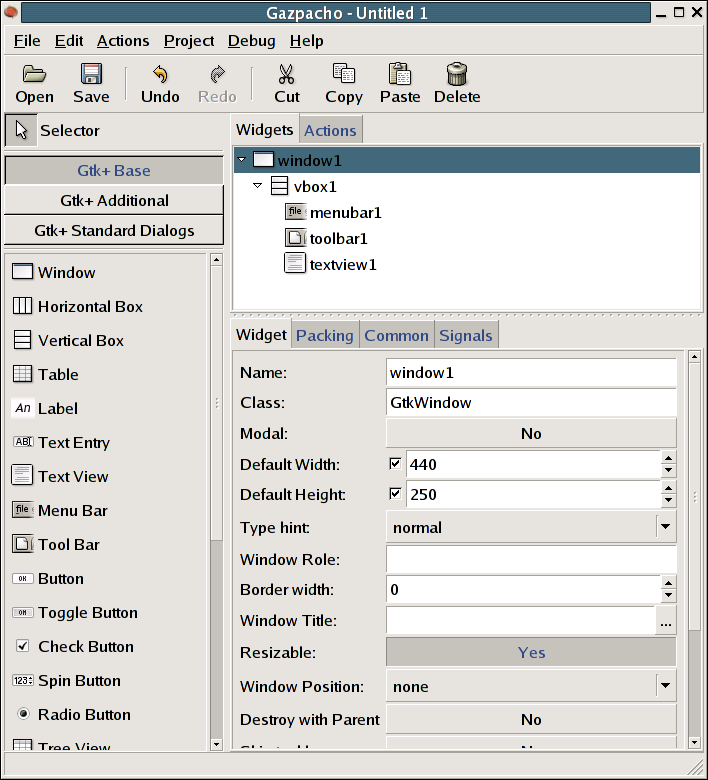Click the Window Role input field
Viewport: 708px width, 780px height.
531,559
